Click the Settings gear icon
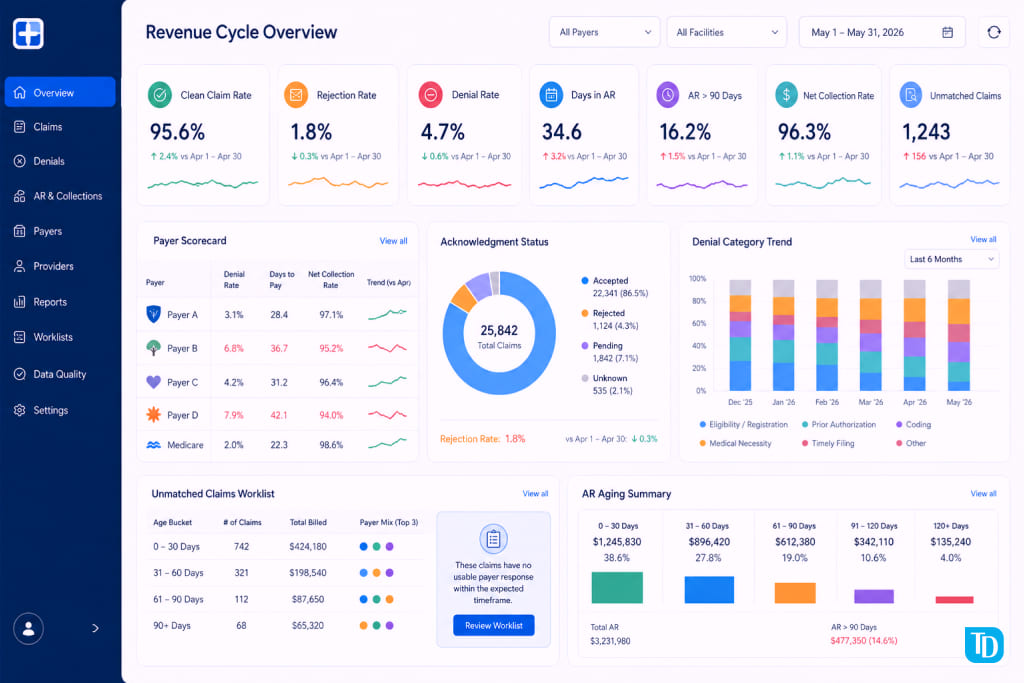1024x683 pixels. click(x=20, y=410)
